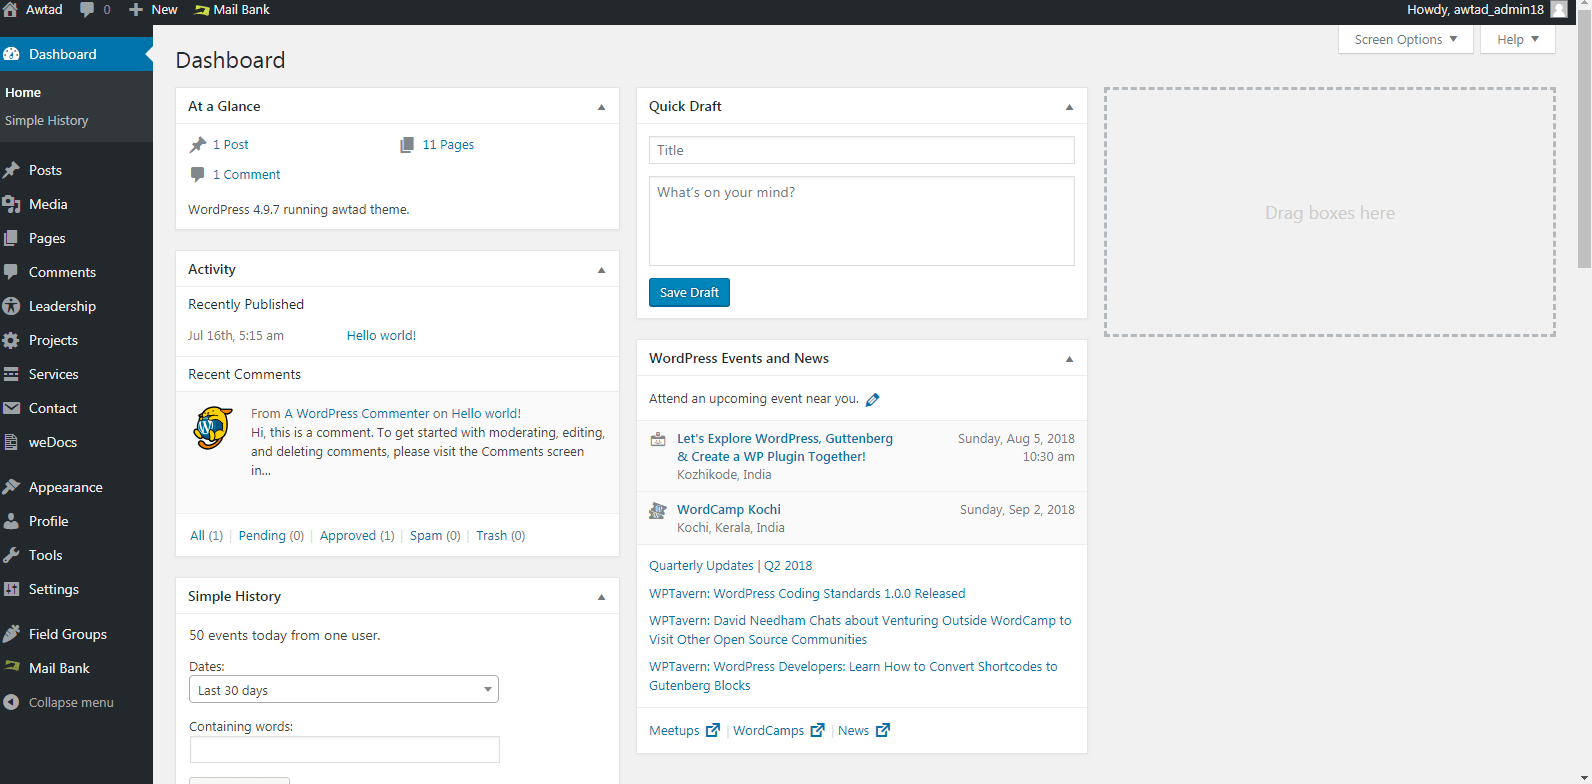Open the Appearance menu label
Image resolution: width=1592 pixels, height=784 pixels.
tap(66, 487)
